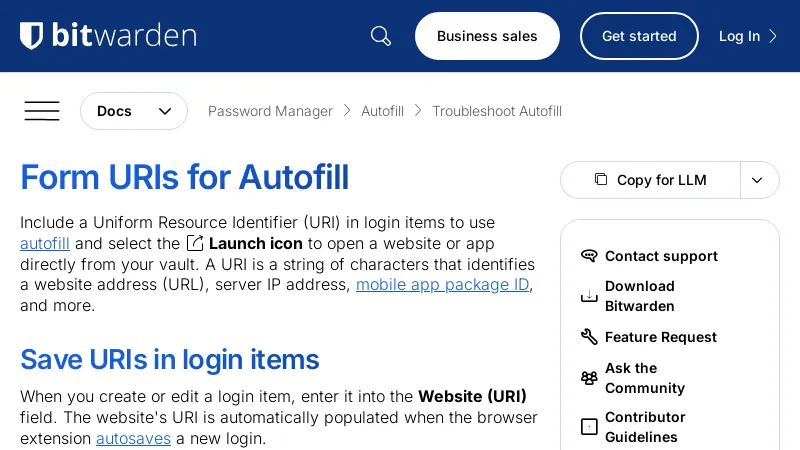Click the Ask the Community icon
Image resolution: width=800 pixels, height=450 pixels.
click(589, 378)
